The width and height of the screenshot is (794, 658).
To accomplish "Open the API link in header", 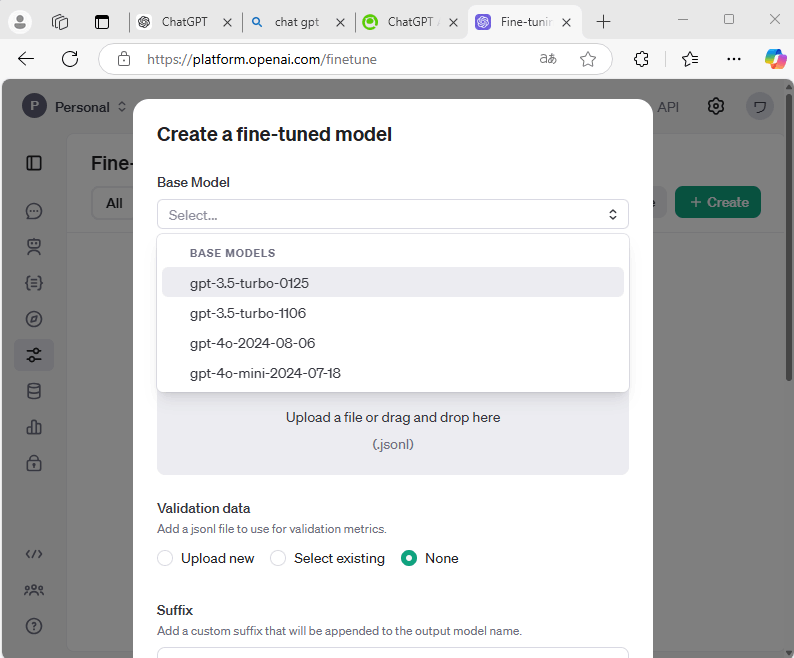I will (668, 107).
